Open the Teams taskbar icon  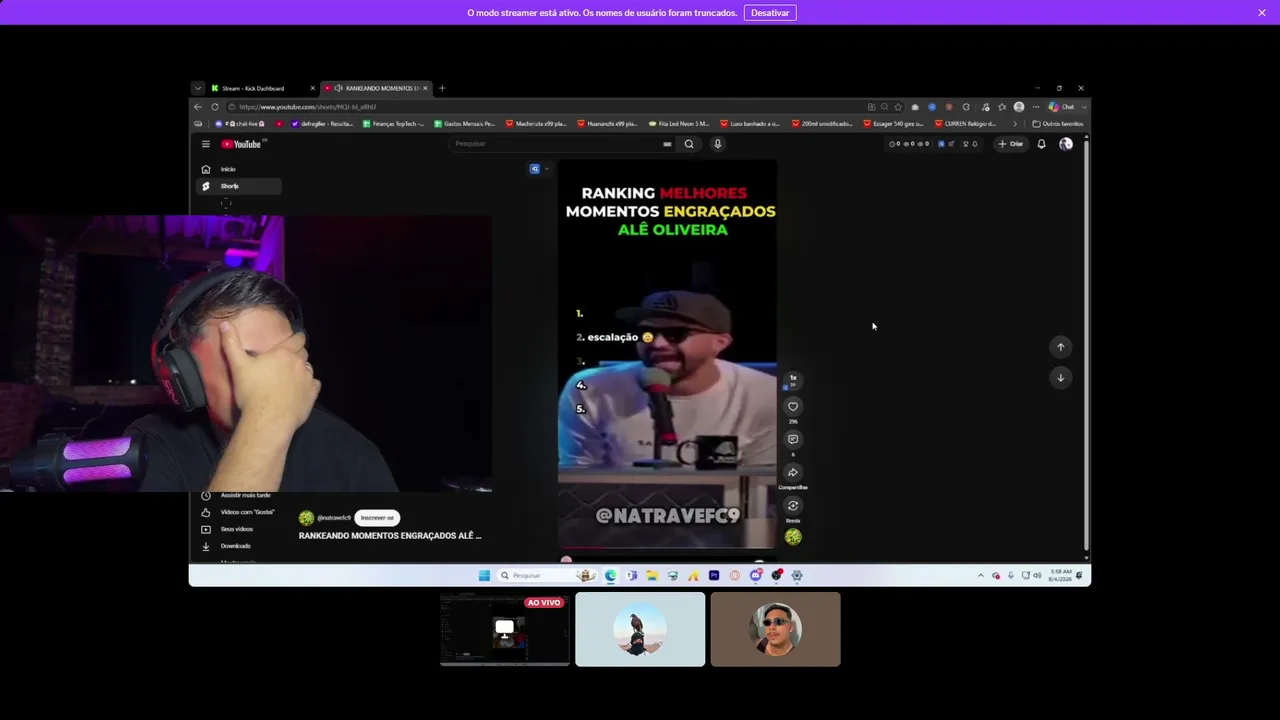tap(631, 575)
